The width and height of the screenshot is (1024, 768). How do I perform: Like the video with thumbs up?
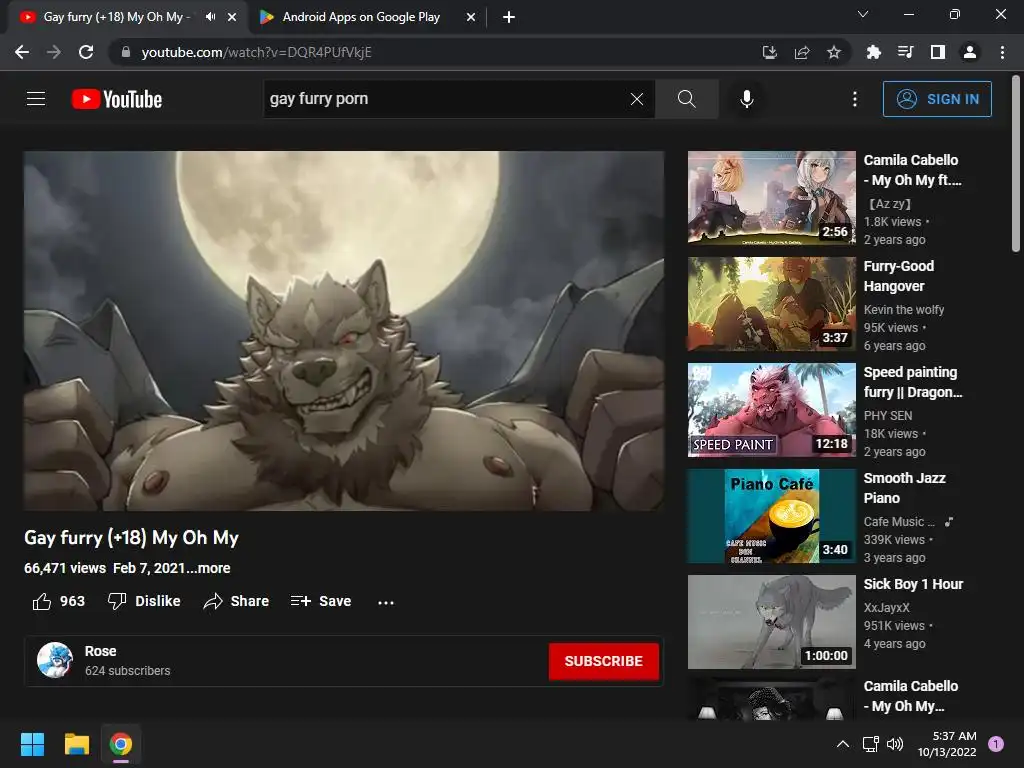[x=59, y=601]
